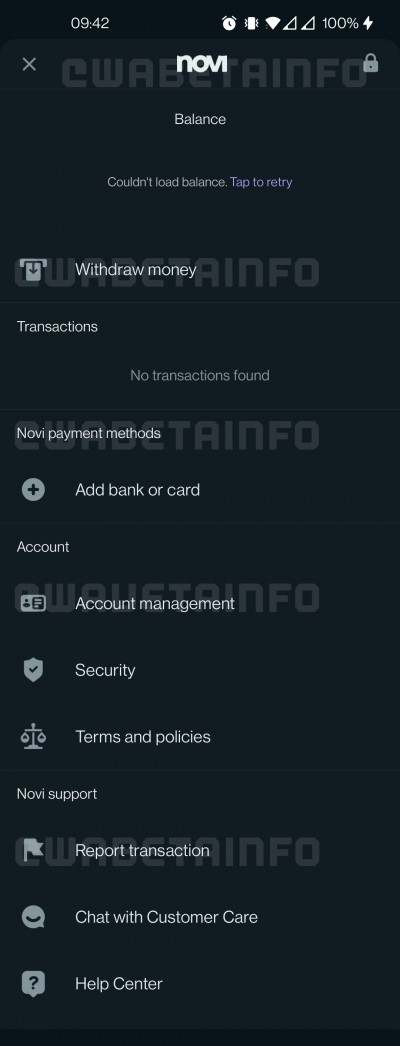
Task: Open Account management
Action: 200,603
